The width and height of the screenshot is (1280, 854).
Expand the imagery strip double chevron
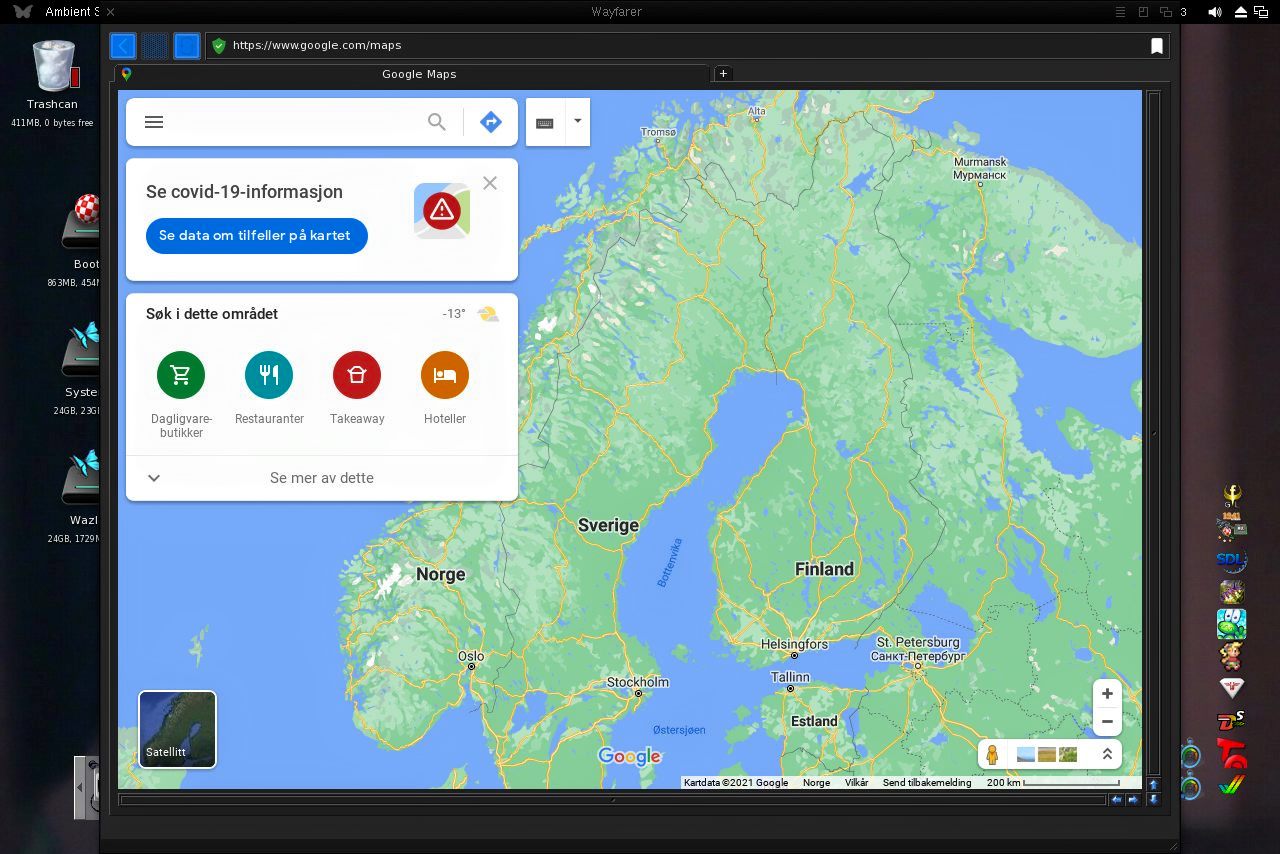tap(1107, 754)
